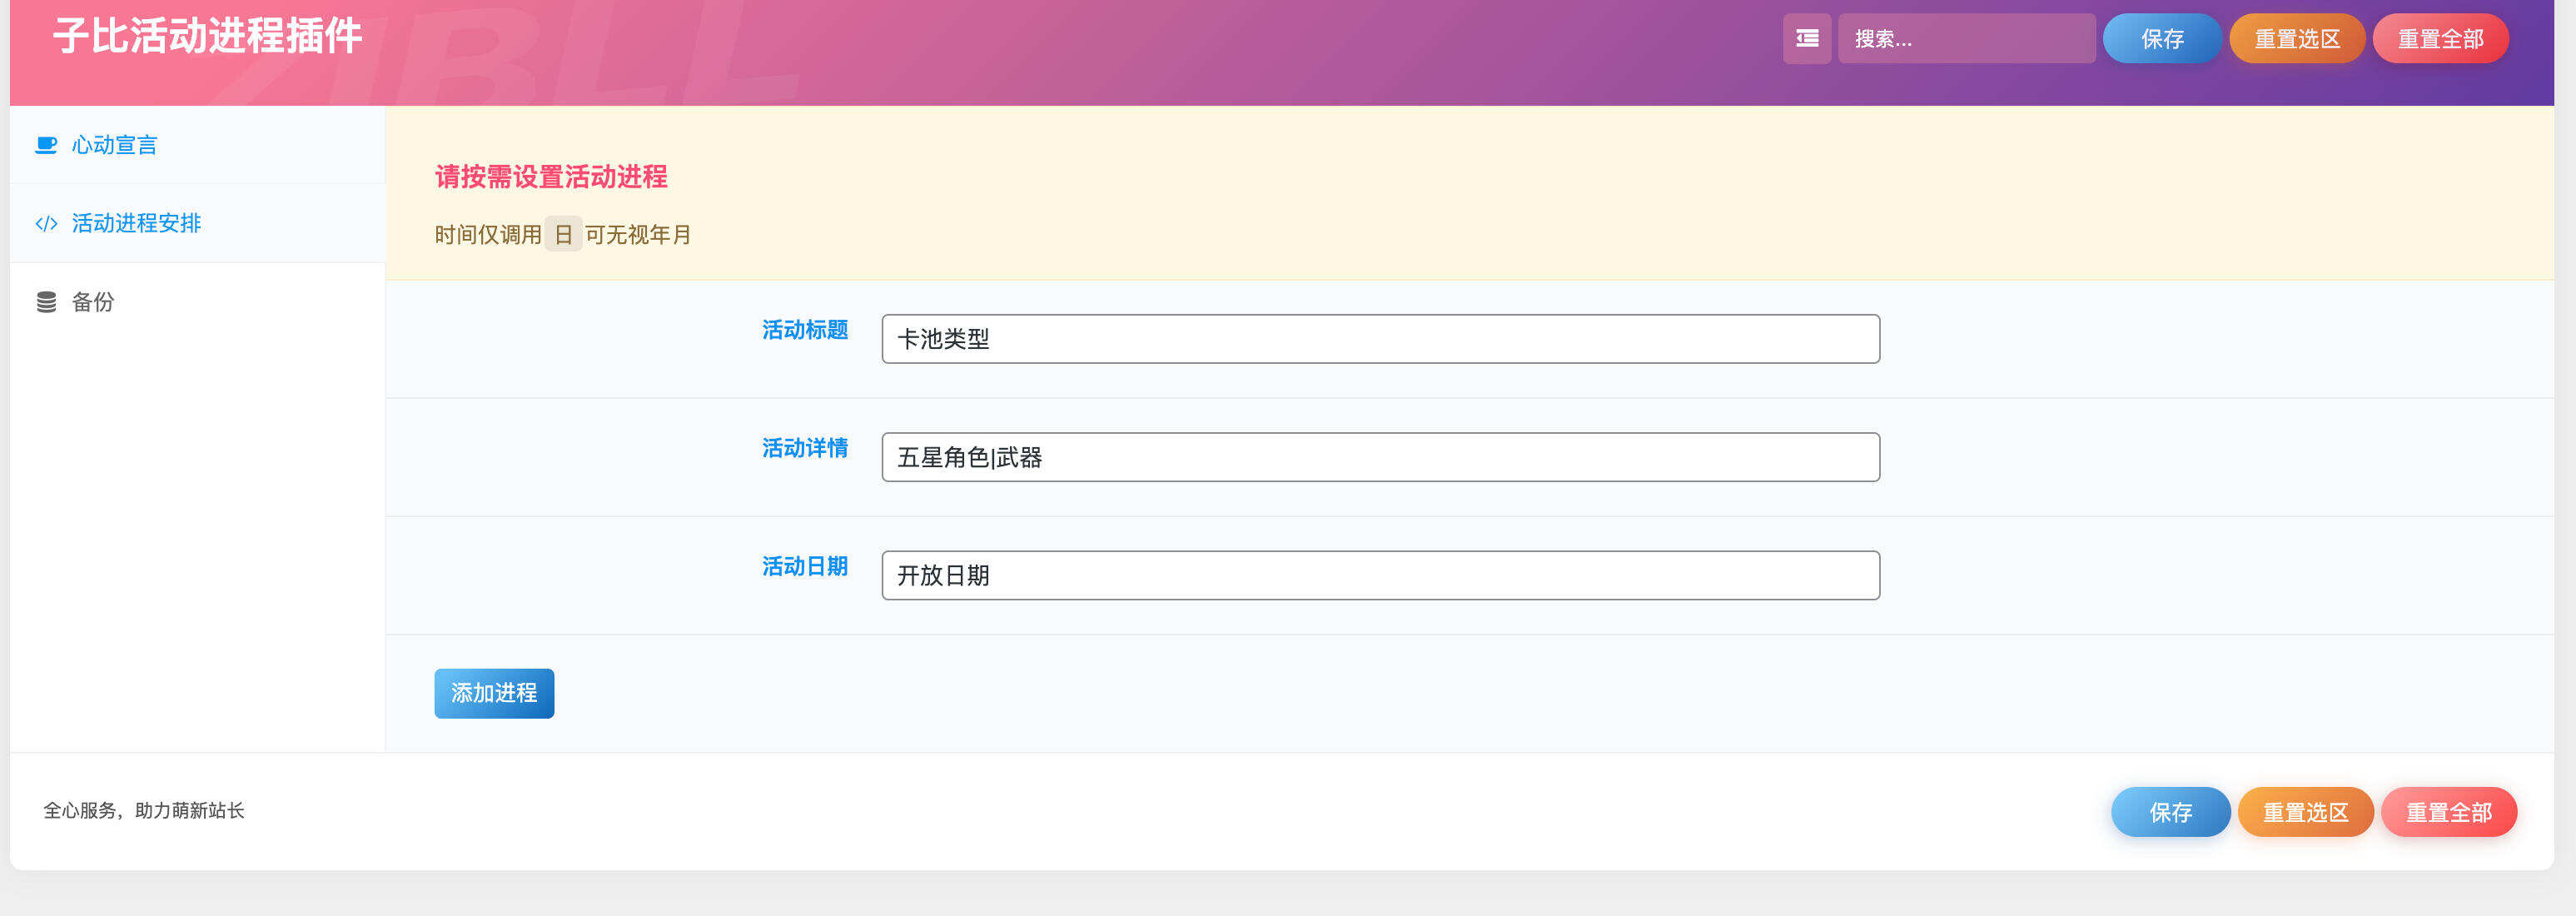Click 重置选区 in the footer bar
Viewport: 2576px width, 916px height.
2305,811
